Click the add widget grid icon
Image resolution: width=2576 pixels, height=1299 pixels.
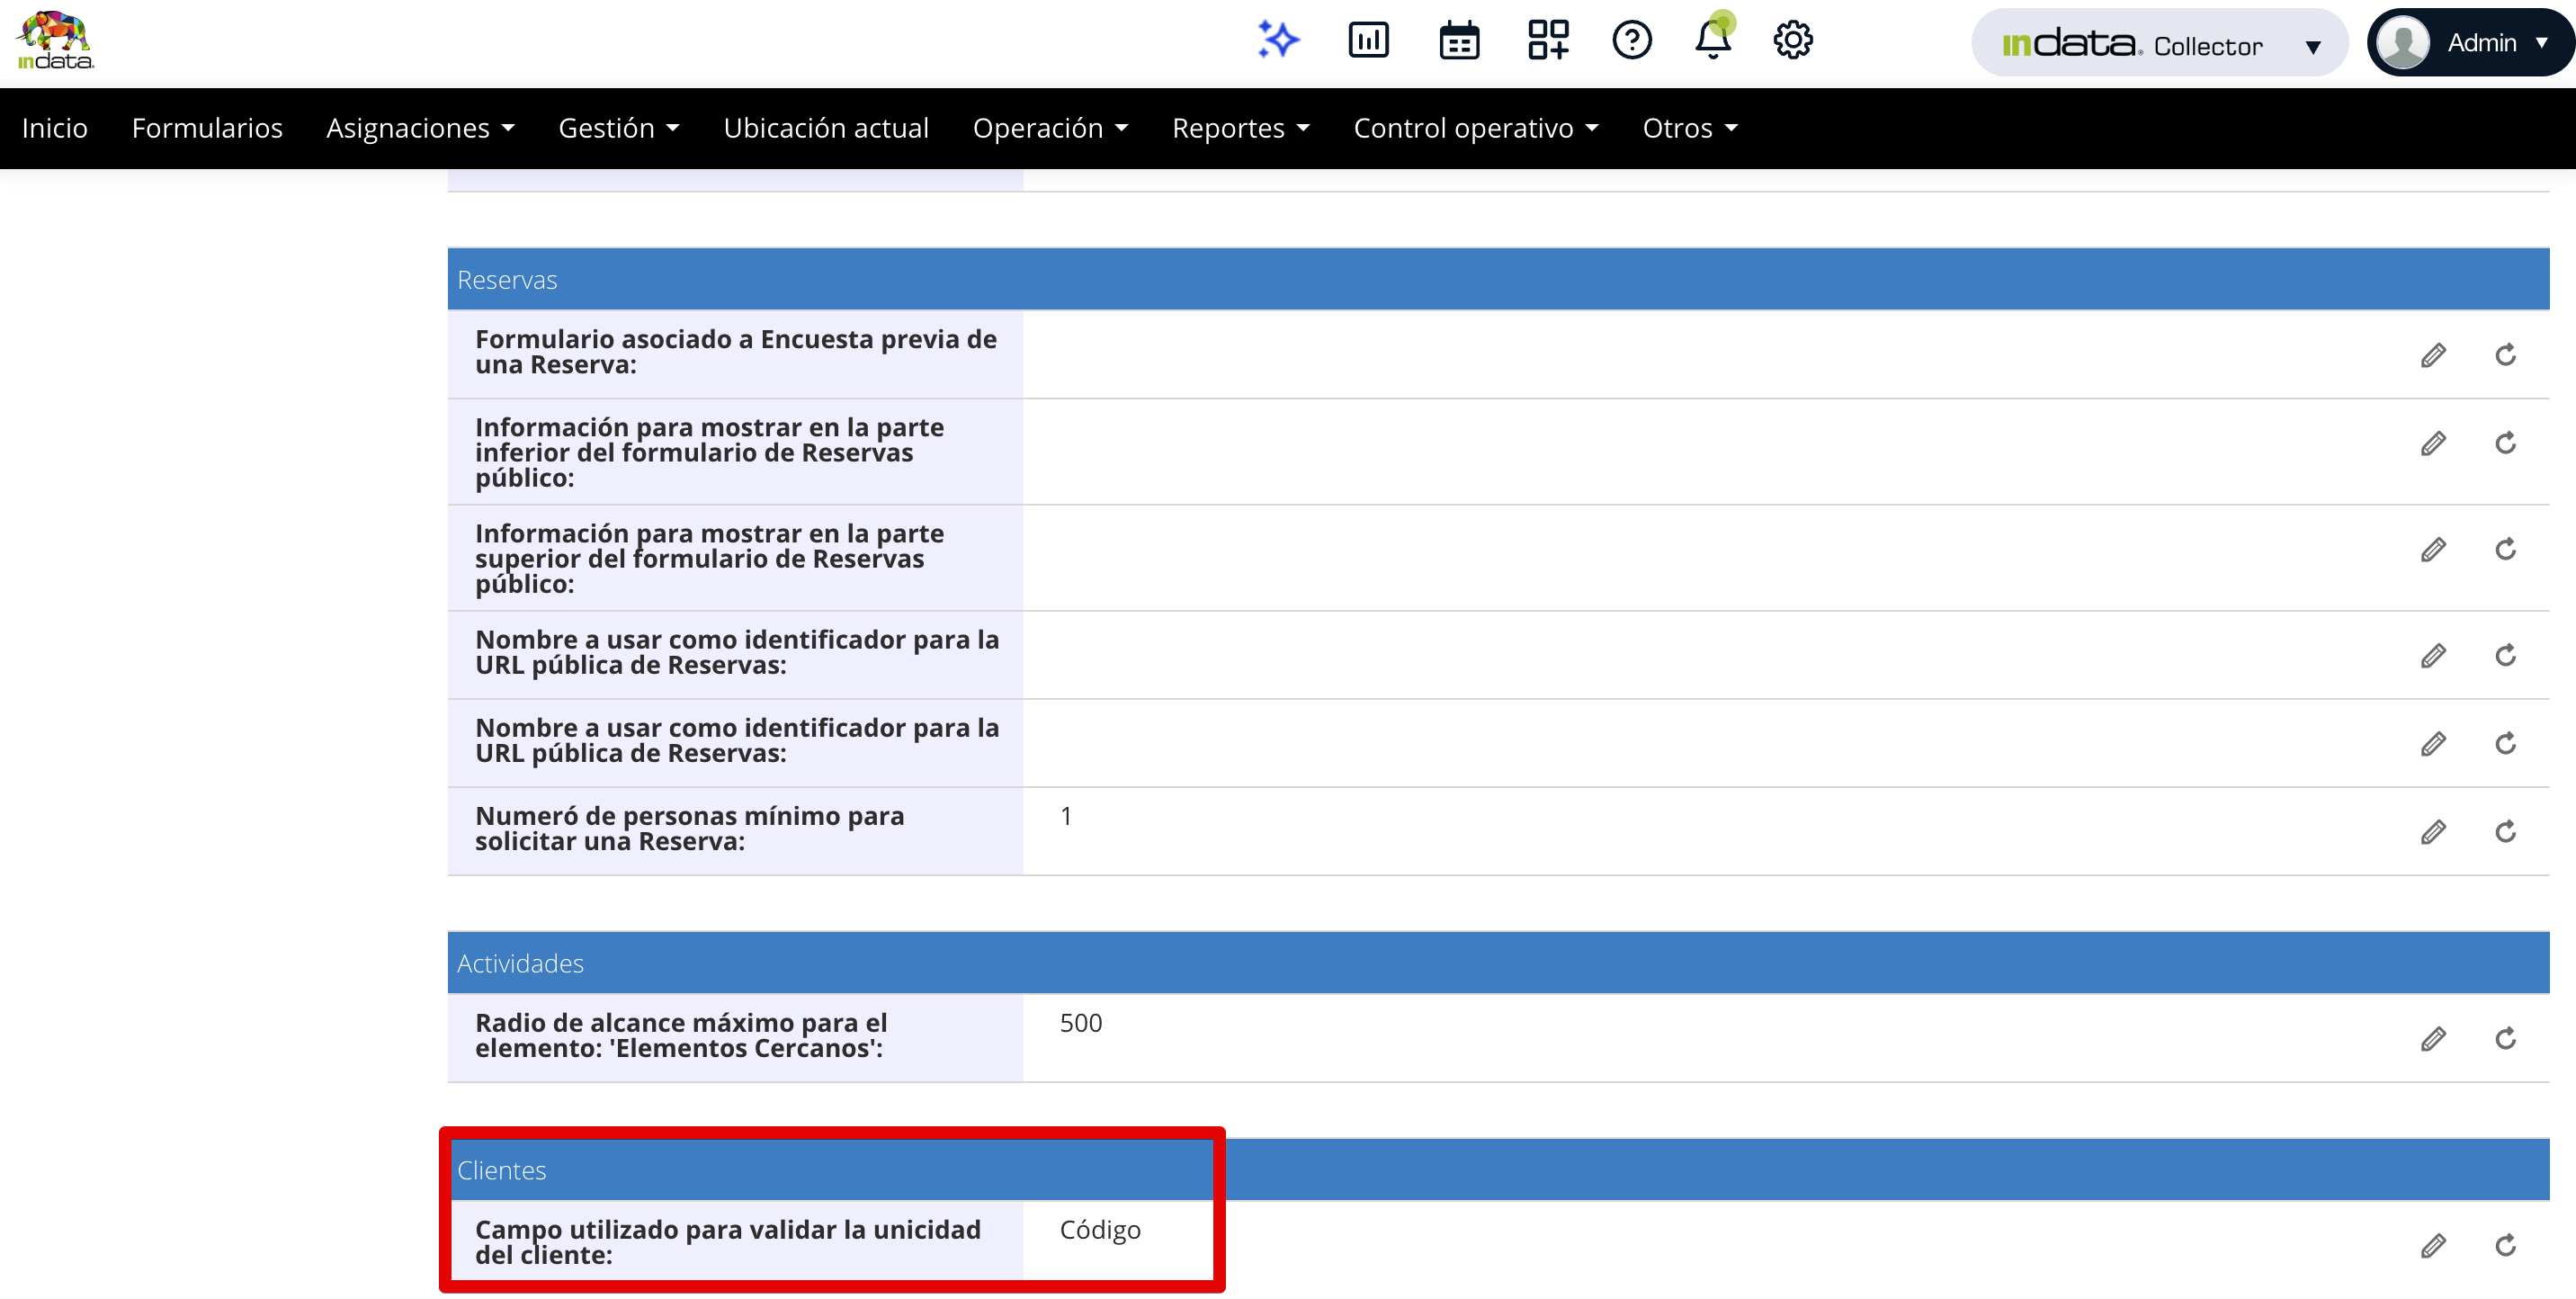click(1548, 40)
